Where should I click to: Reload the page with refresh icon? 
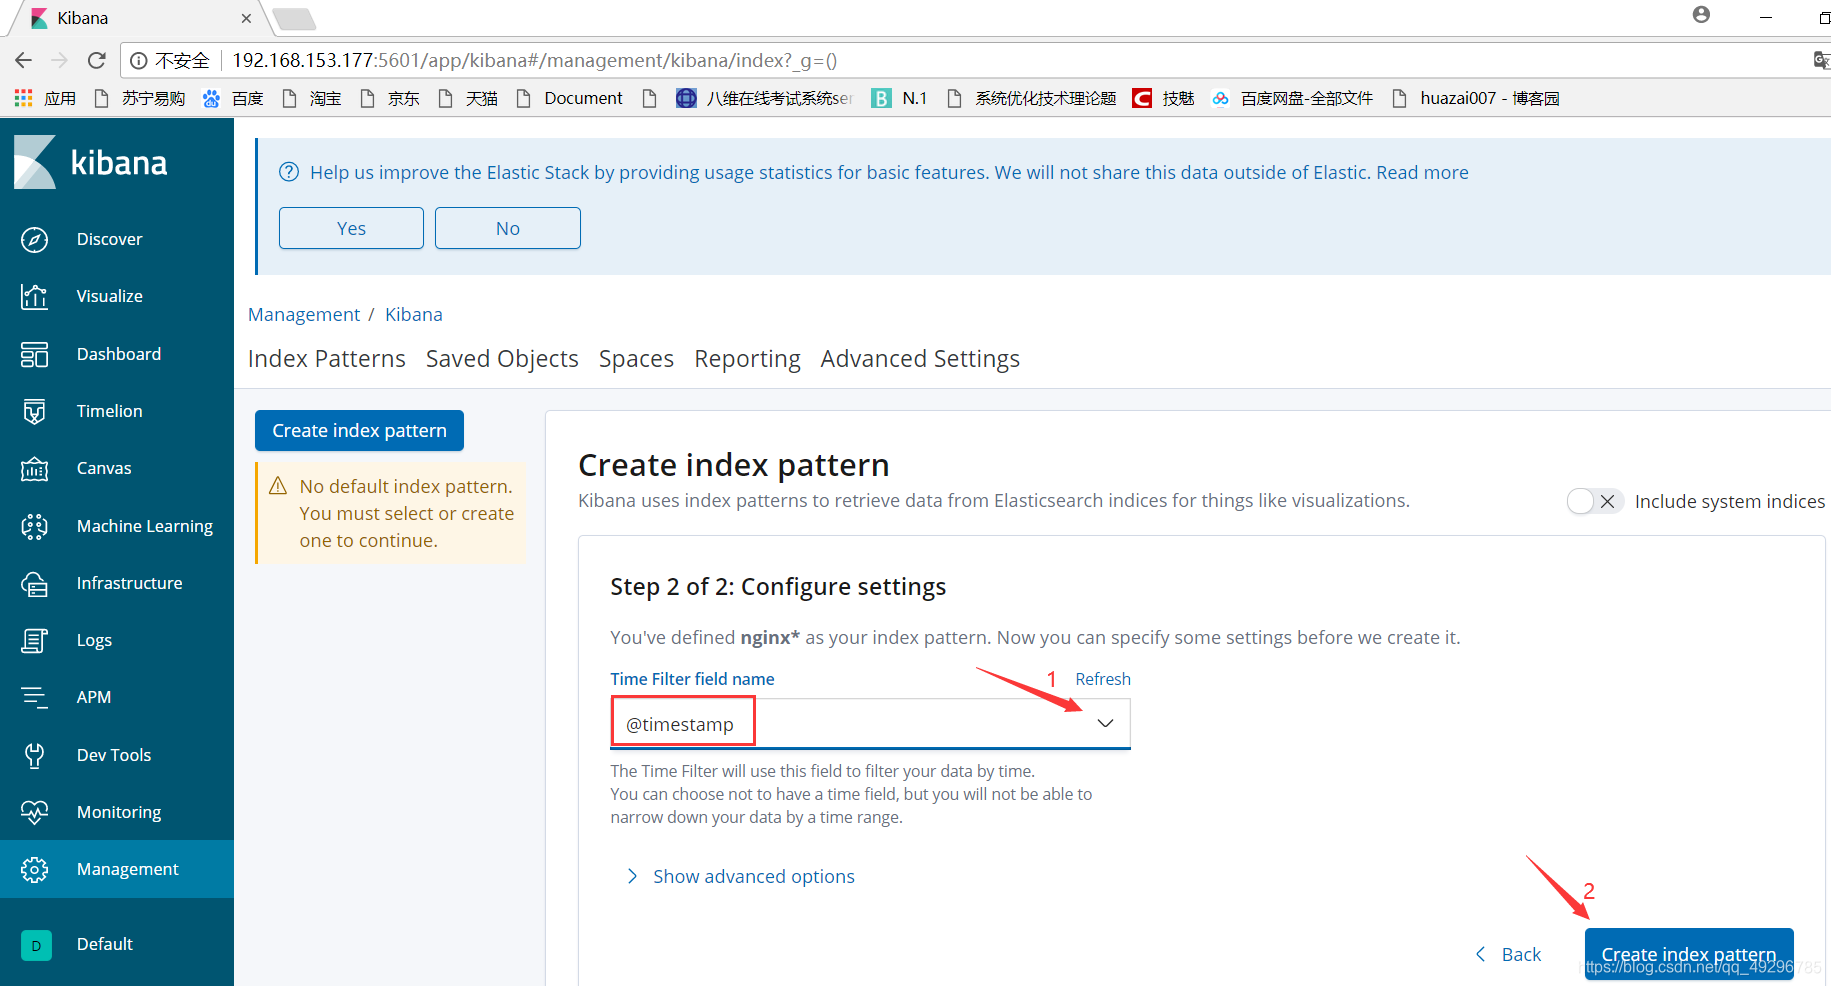coord(97,61)
